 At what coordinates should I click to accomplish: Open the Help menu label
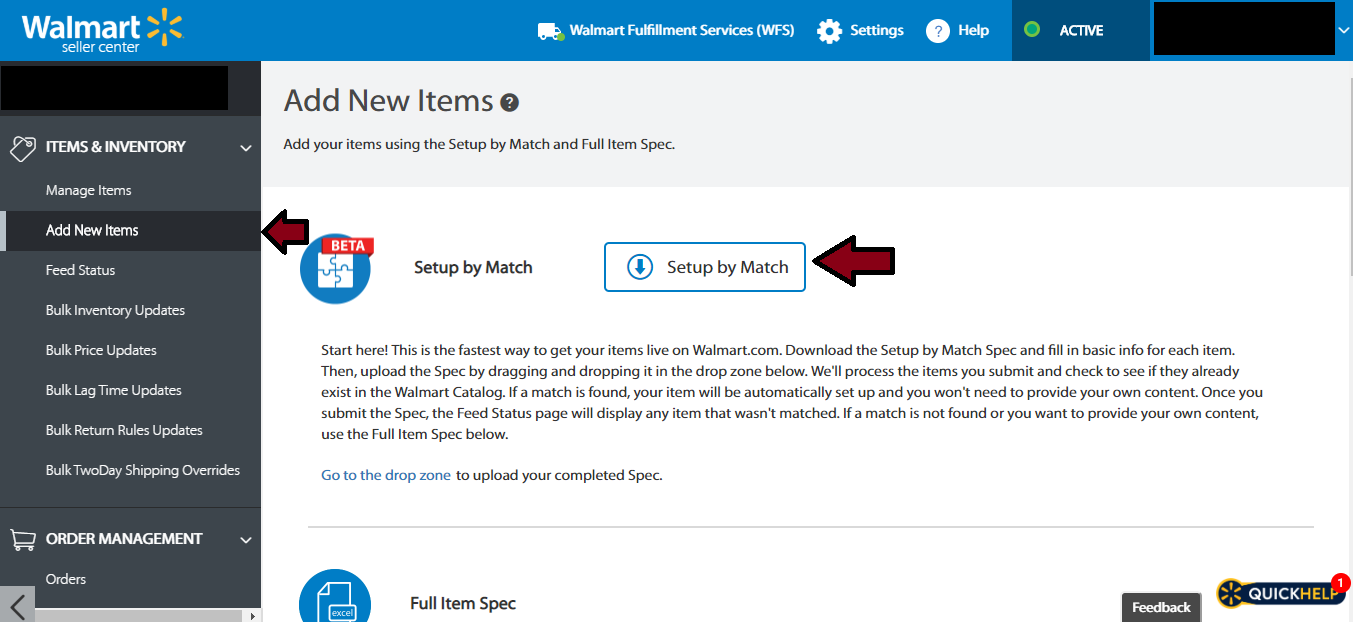point(973,30)
